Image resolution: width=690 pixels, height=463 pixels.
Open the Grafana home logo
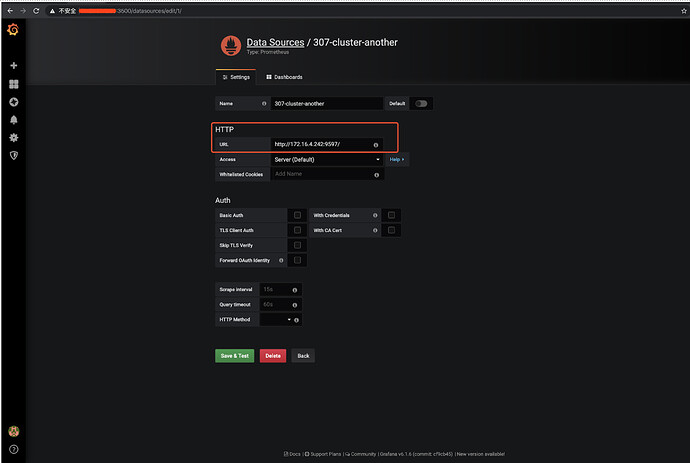pos(13,29)
